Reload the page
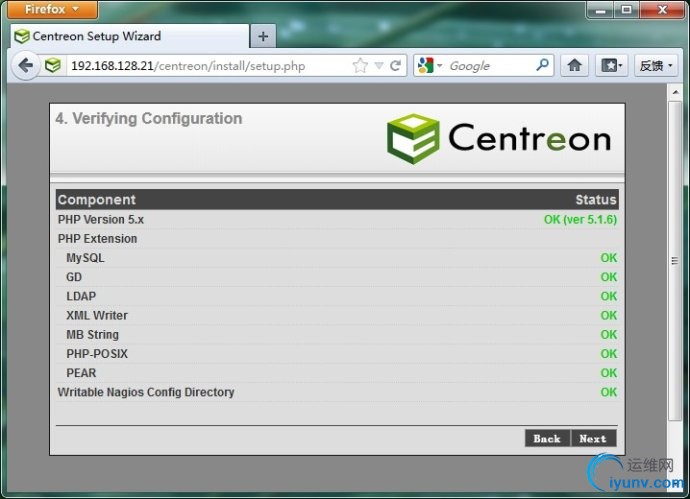Screen dimensions: 690x499 [395, 66]
